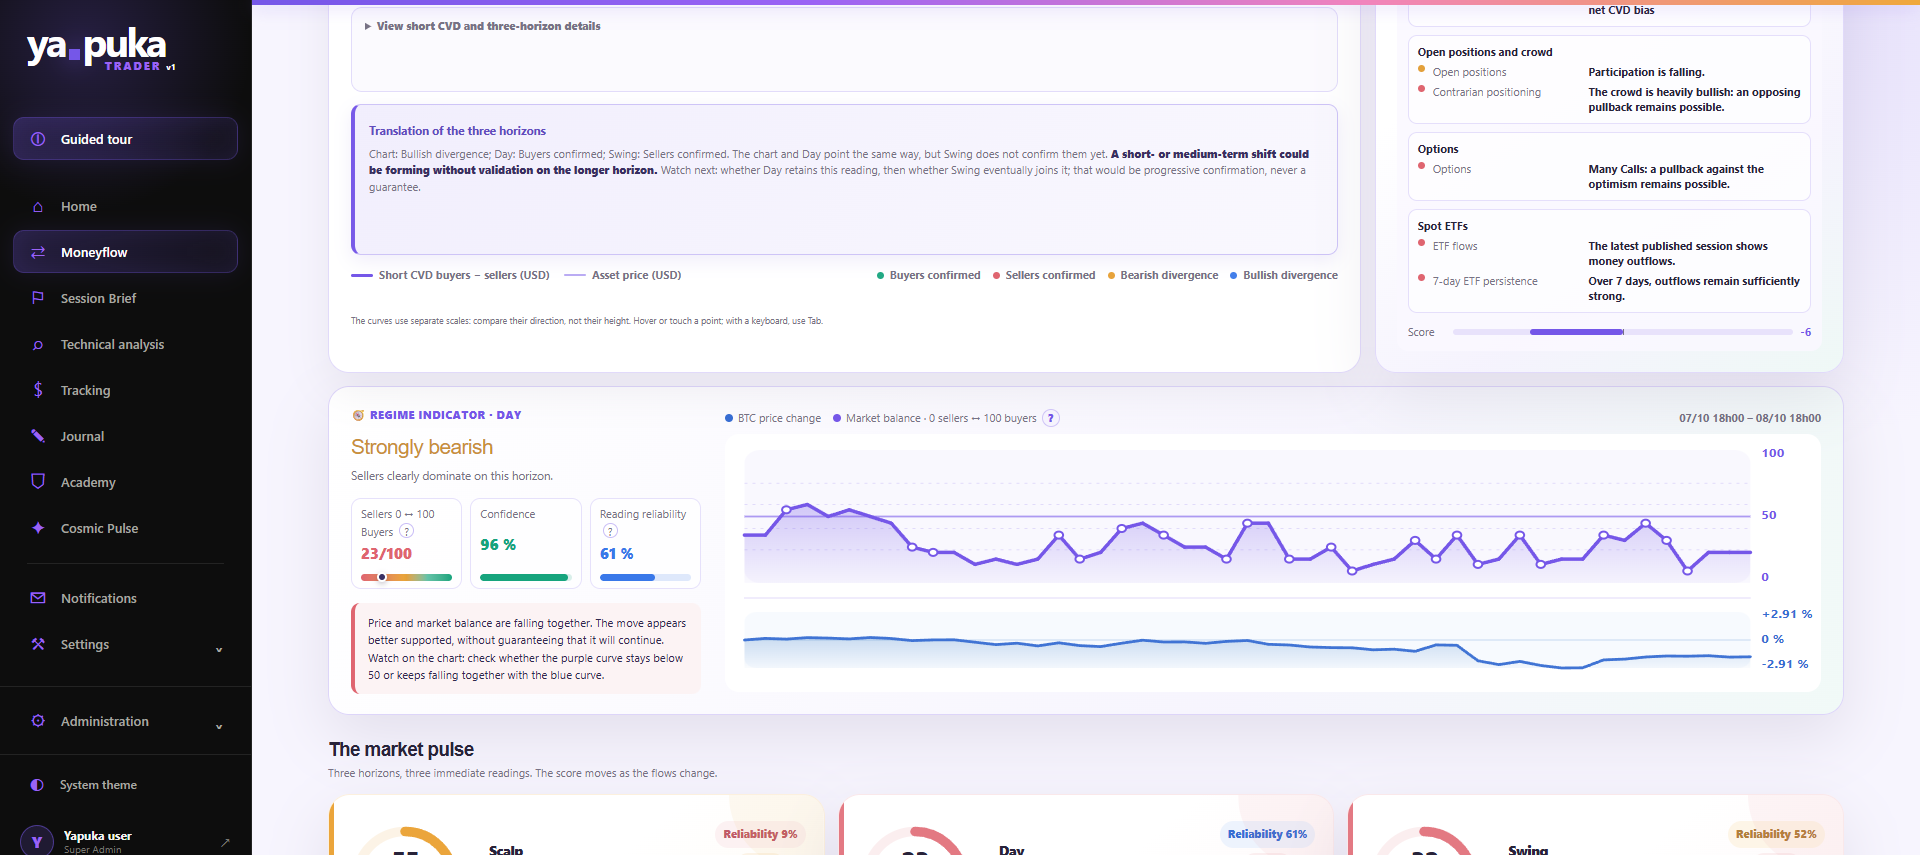Select the Tracking dollar icon
This screenshot has width=1920, height=855.
pyautogui.click(x=38, y=390)
